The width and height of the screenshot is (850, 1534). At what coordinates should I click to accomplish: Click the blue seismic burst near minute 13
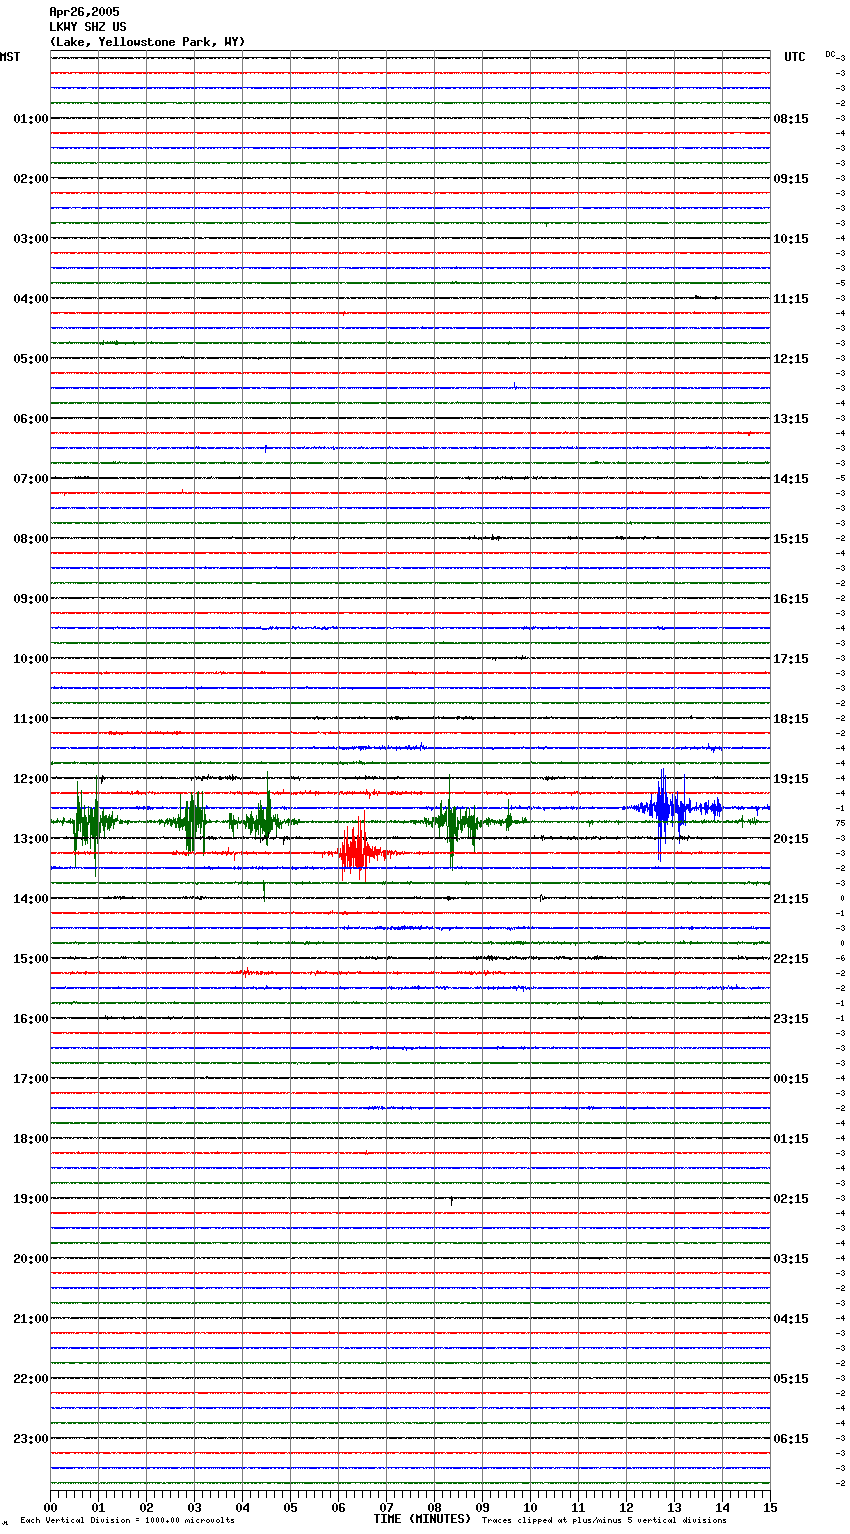click(x=664, y=806)
